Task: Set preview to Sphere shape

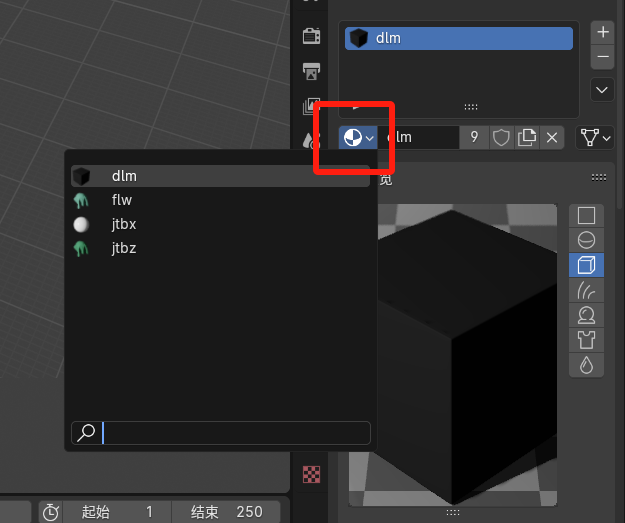Action: [586, 240]
